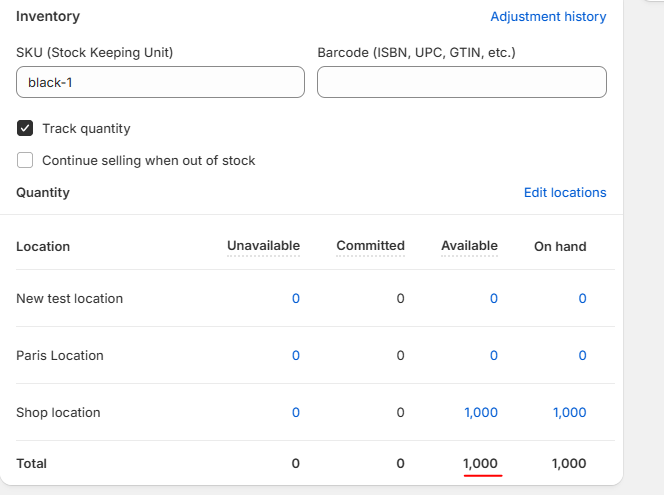Open the Adjustment history link
Screen dimensions: 664x495
pos(548,17)
